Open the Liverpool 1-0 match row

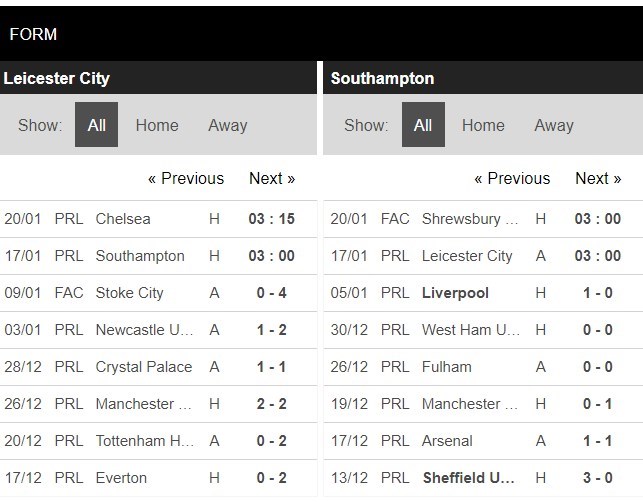(483, 293)
